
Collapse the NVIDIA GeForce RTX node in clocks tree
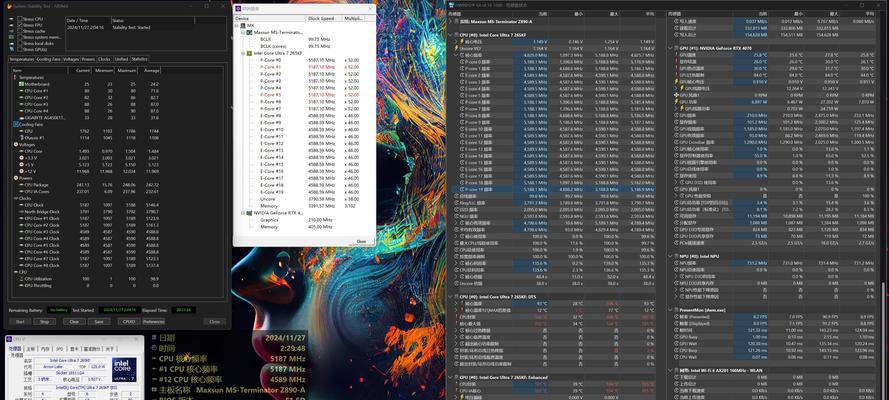pos(243,213)
